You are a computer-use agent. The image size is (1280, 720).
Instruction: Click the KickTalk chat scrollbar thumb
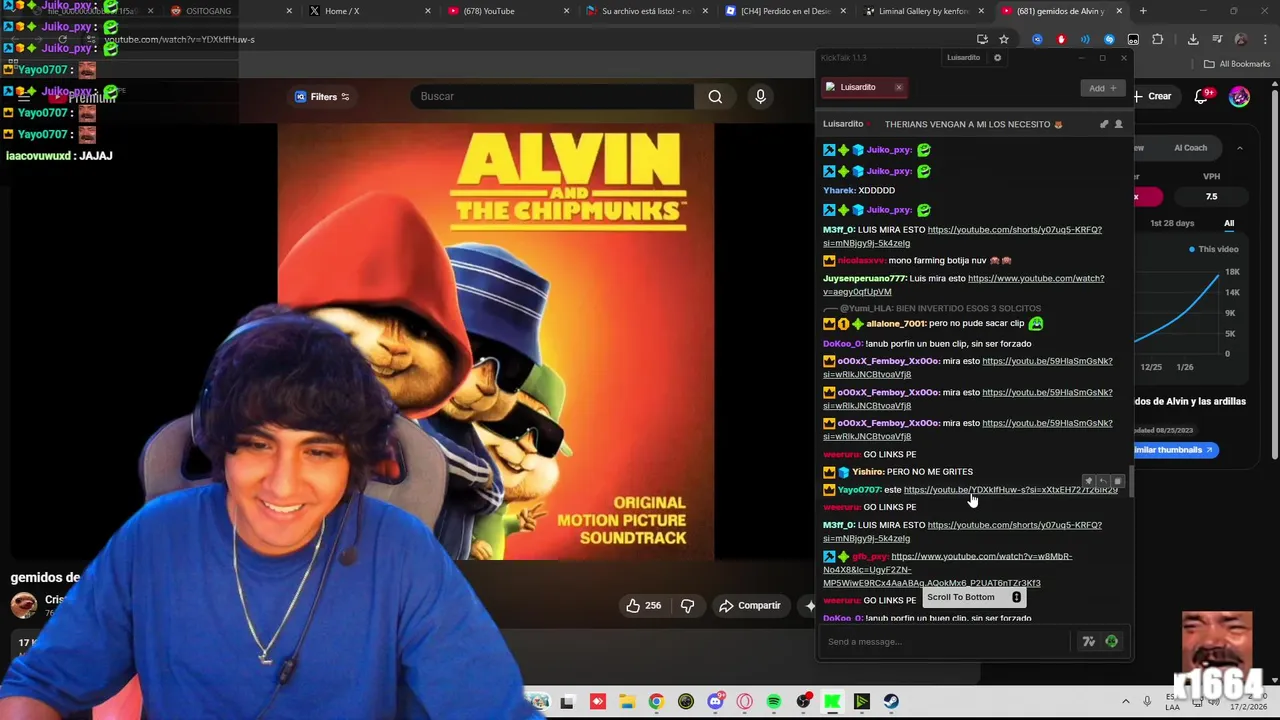click(1131, 480)
